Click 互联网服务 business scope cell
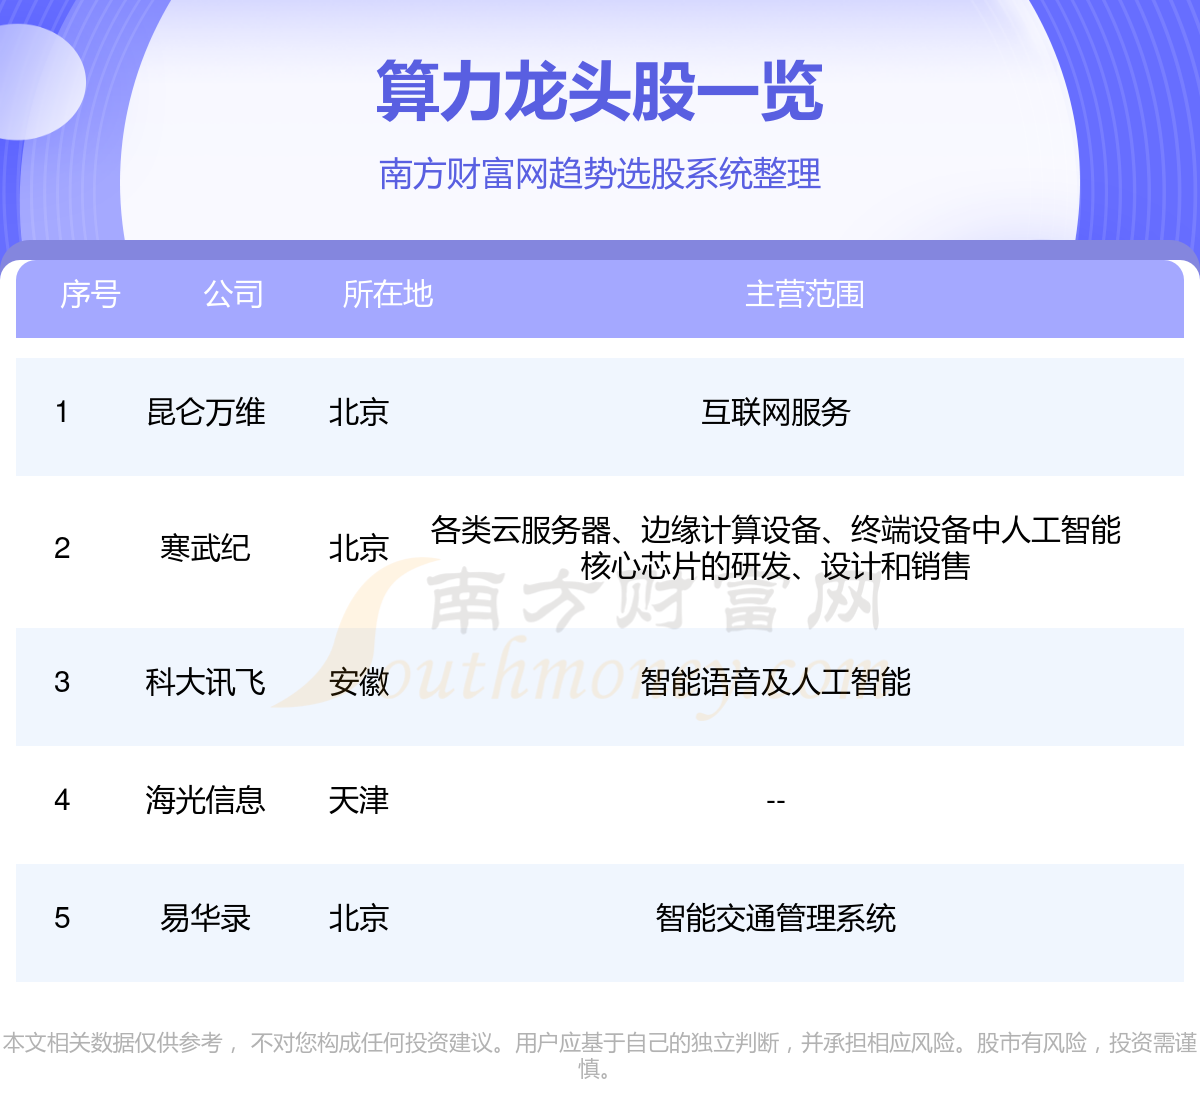1200x1114 pixels. pos(776,412)
